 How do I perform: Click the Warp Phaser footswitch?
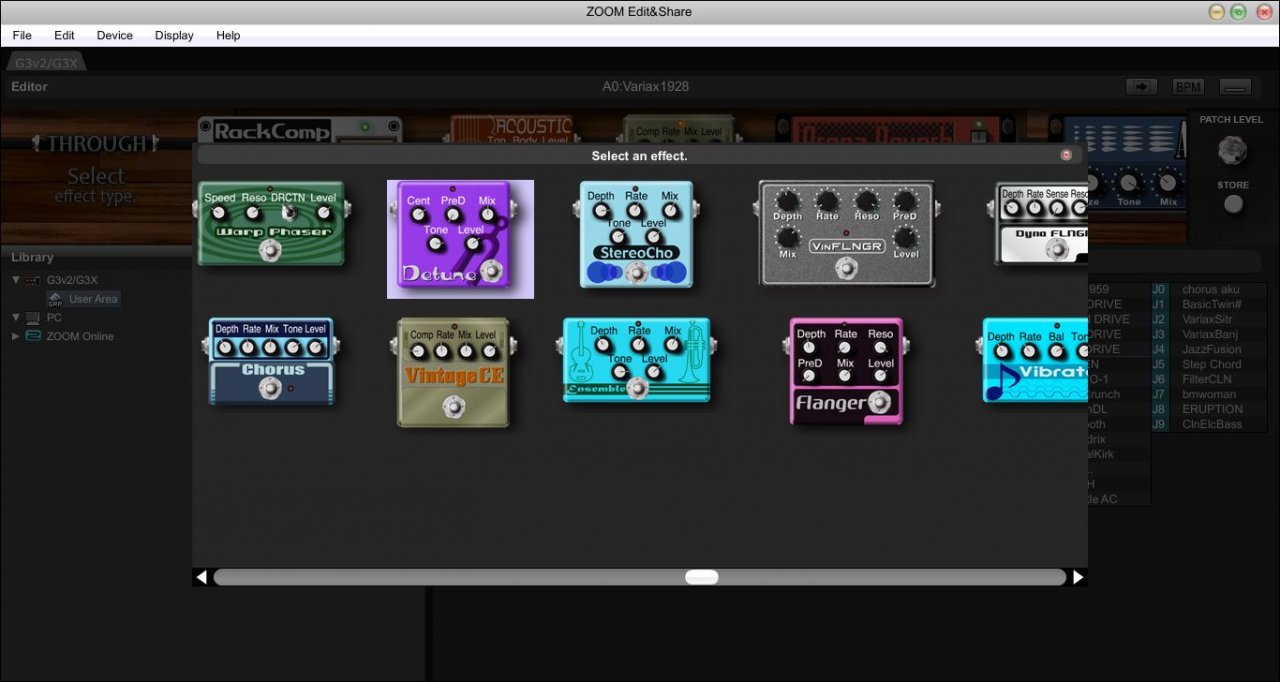(270, 250)
